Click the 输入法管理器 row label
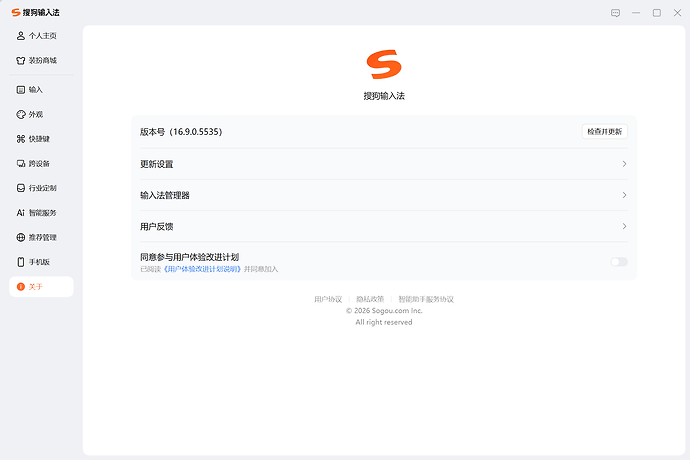 pos(165,195)
